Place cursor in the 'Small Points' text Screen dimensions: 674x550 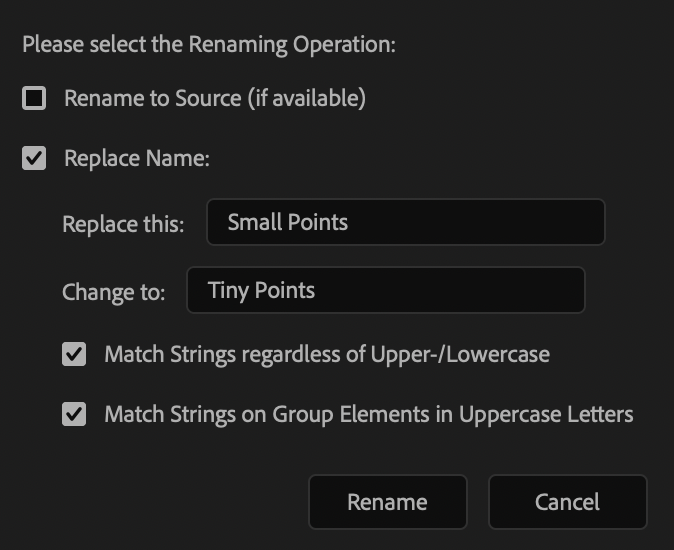click(288, 222)
